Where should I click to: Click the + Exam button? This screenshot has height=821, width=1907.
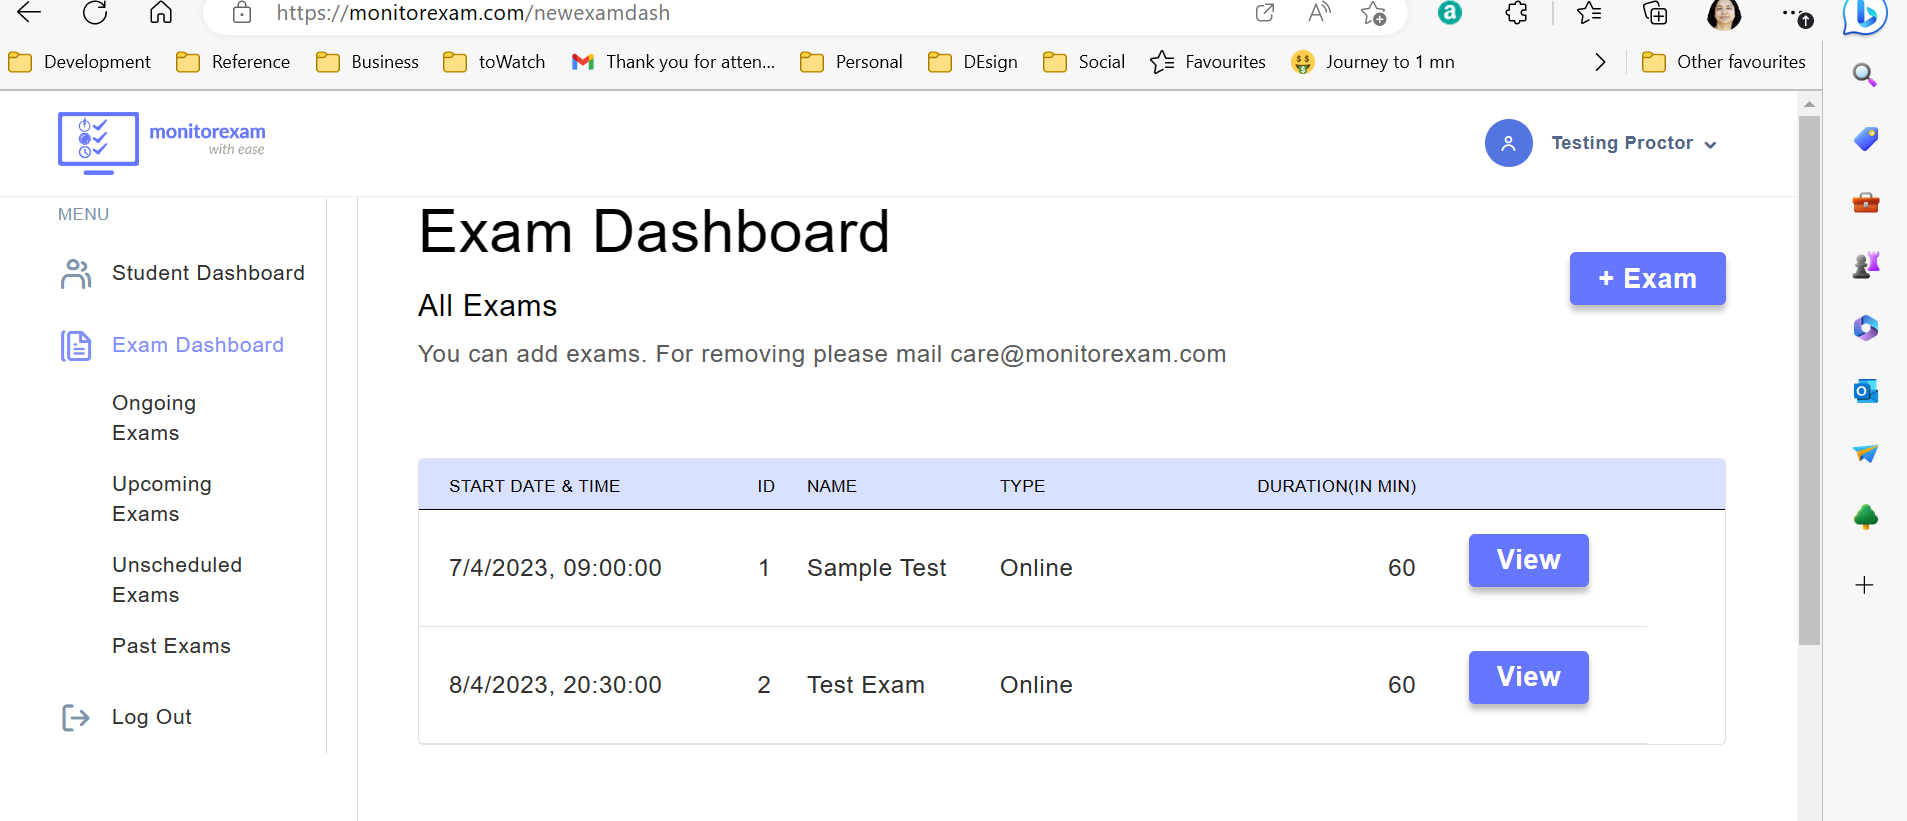1647,279
